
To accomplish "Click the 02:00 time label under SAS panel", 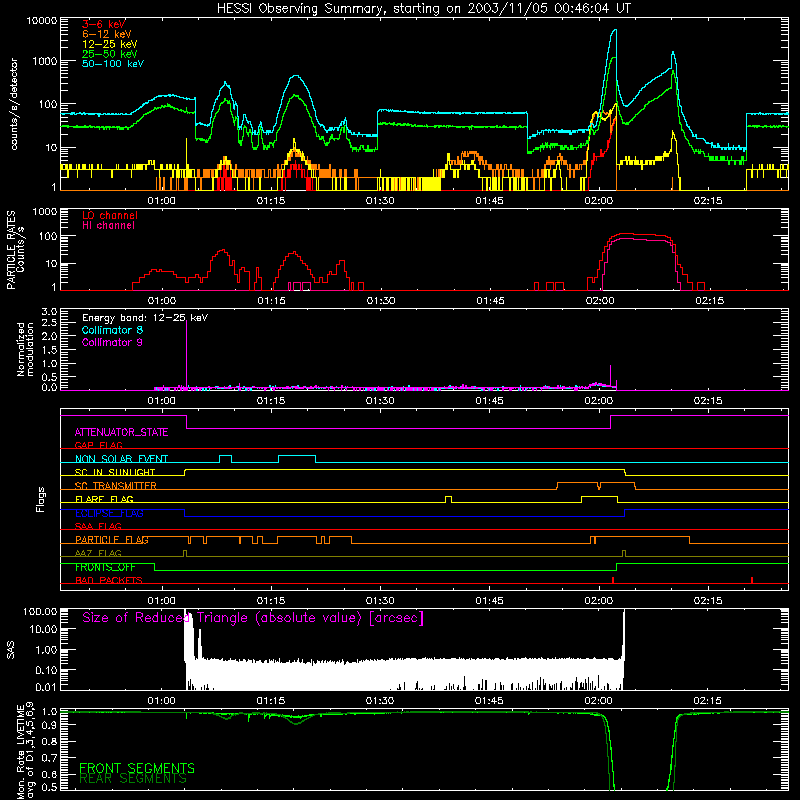I will tap(598, 701).
